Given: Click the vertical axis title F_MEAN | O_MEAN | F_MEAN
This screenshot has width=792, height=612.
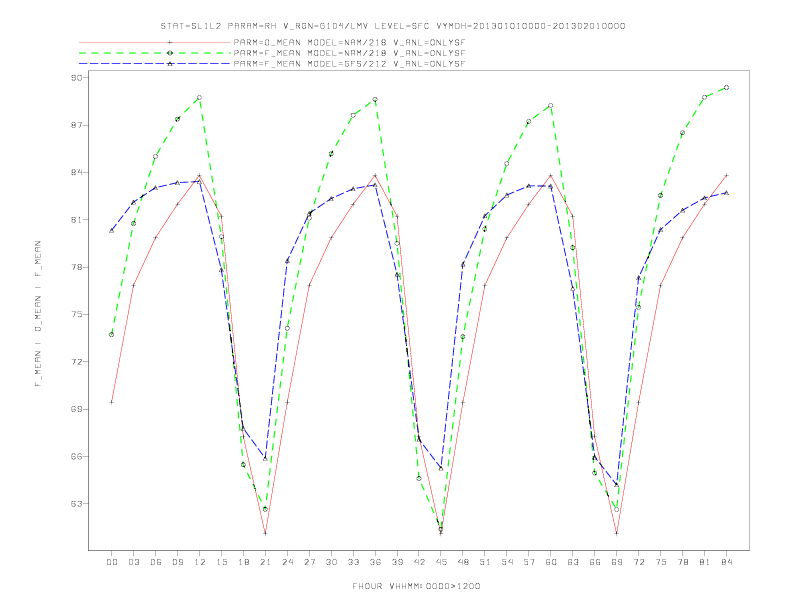Looking at the screenshot, I should 38,314.
